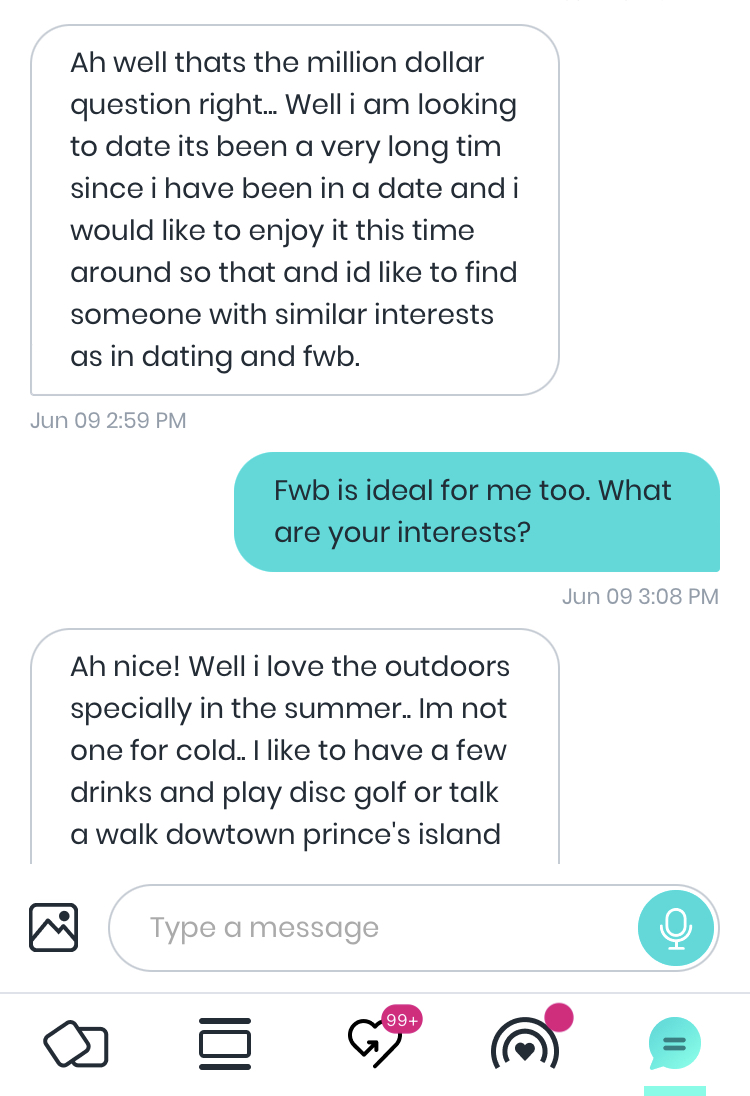Image resolution: width=750 pixels, height=1096 pixels.
Task: Click the Jun 09 2:59 PM timestamp
Action: (x=108, y=420)
